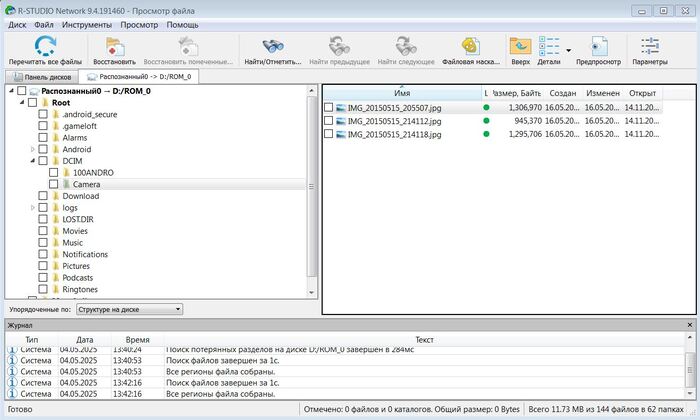The width and height of the screenshot is (700, 420).
Task: Click the folder tree scrollbar down arrow
Action: pyautogui.click(x=312, y=293)
